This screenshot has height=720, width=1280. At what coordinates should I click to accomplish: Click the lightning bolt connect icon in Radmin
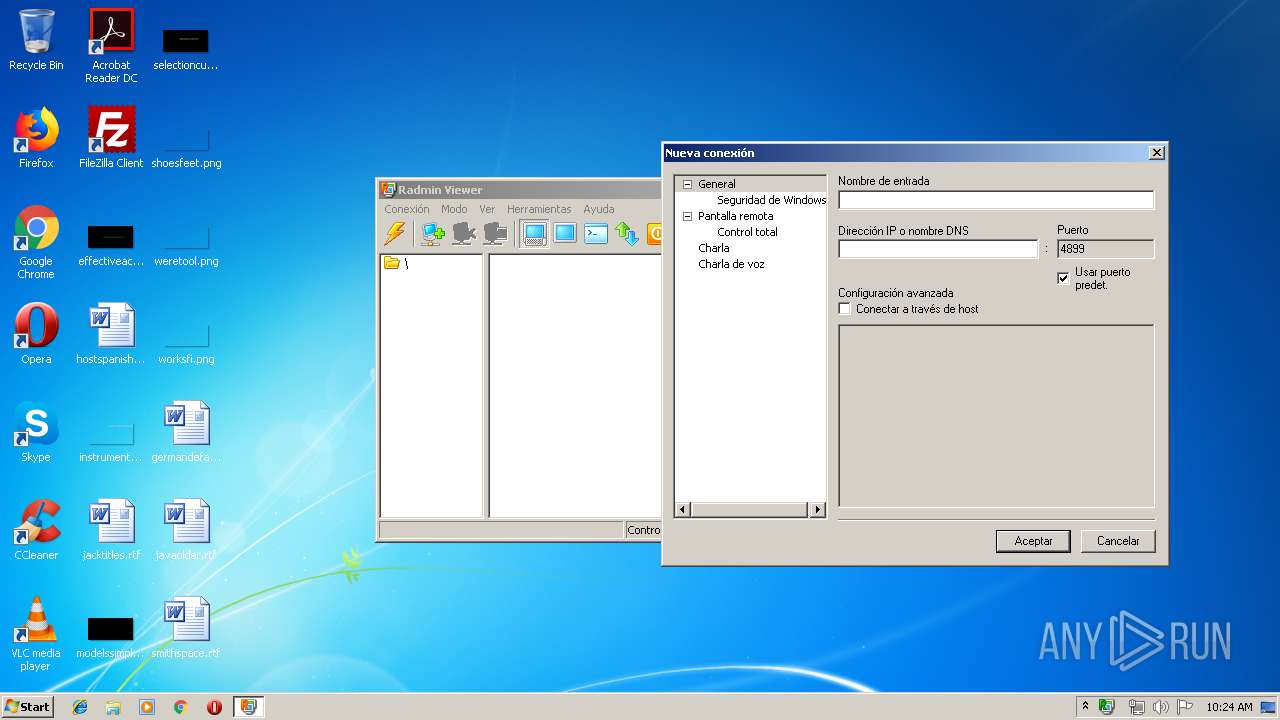pos(395,233)
